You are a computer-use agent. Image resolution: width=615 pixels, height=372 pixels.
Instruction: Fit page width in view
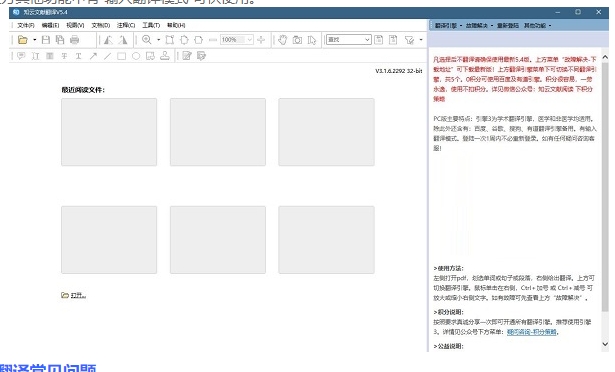click(x=198, y=40)
